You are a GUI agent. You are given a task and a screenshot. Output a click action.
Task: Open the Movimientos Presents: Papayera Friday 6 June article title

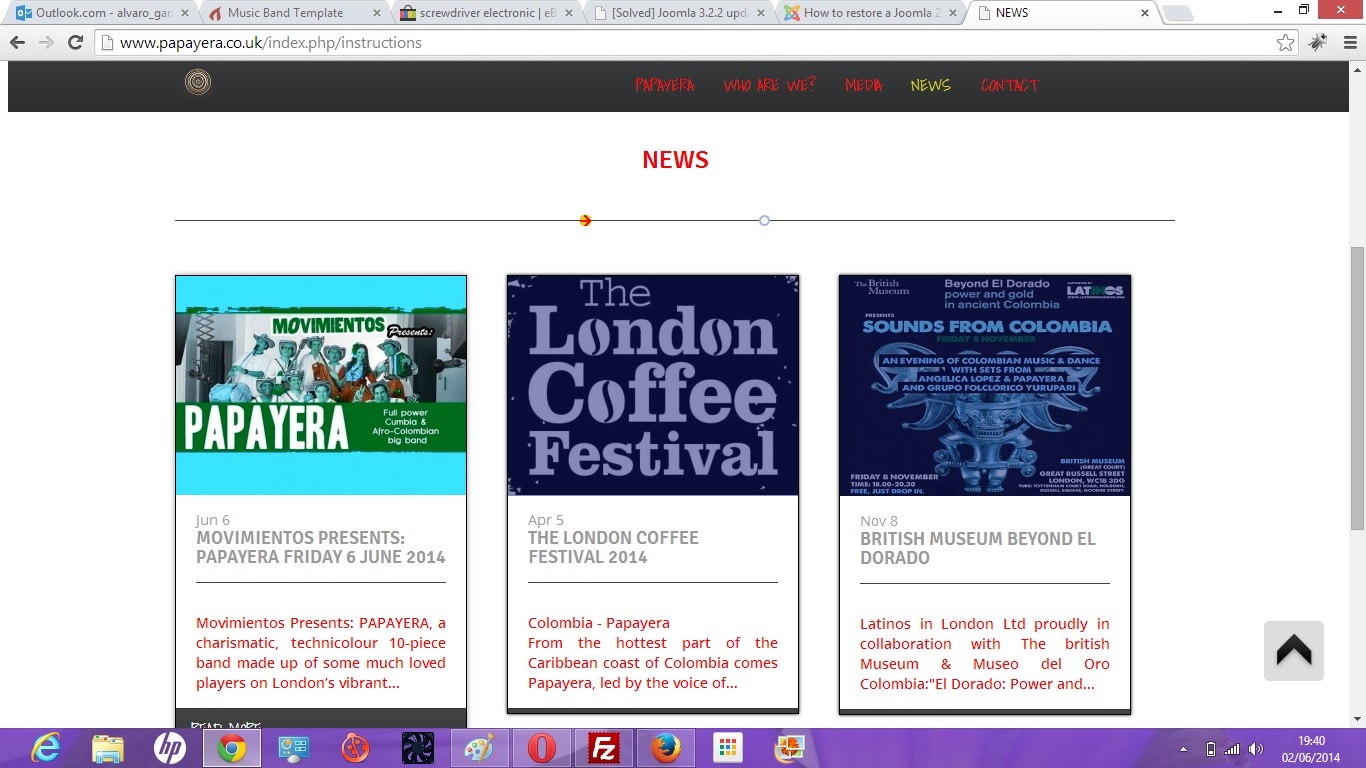click(x=321, y=547)
